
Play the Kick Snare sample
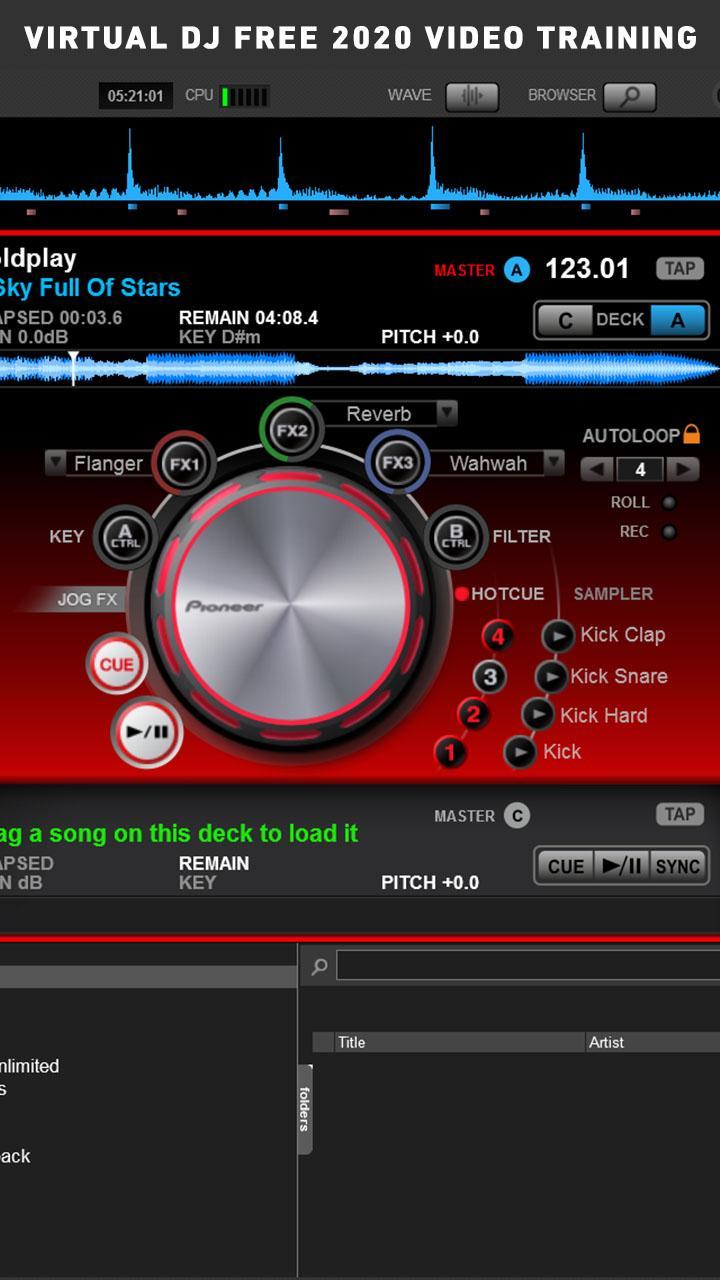(551, 677)
